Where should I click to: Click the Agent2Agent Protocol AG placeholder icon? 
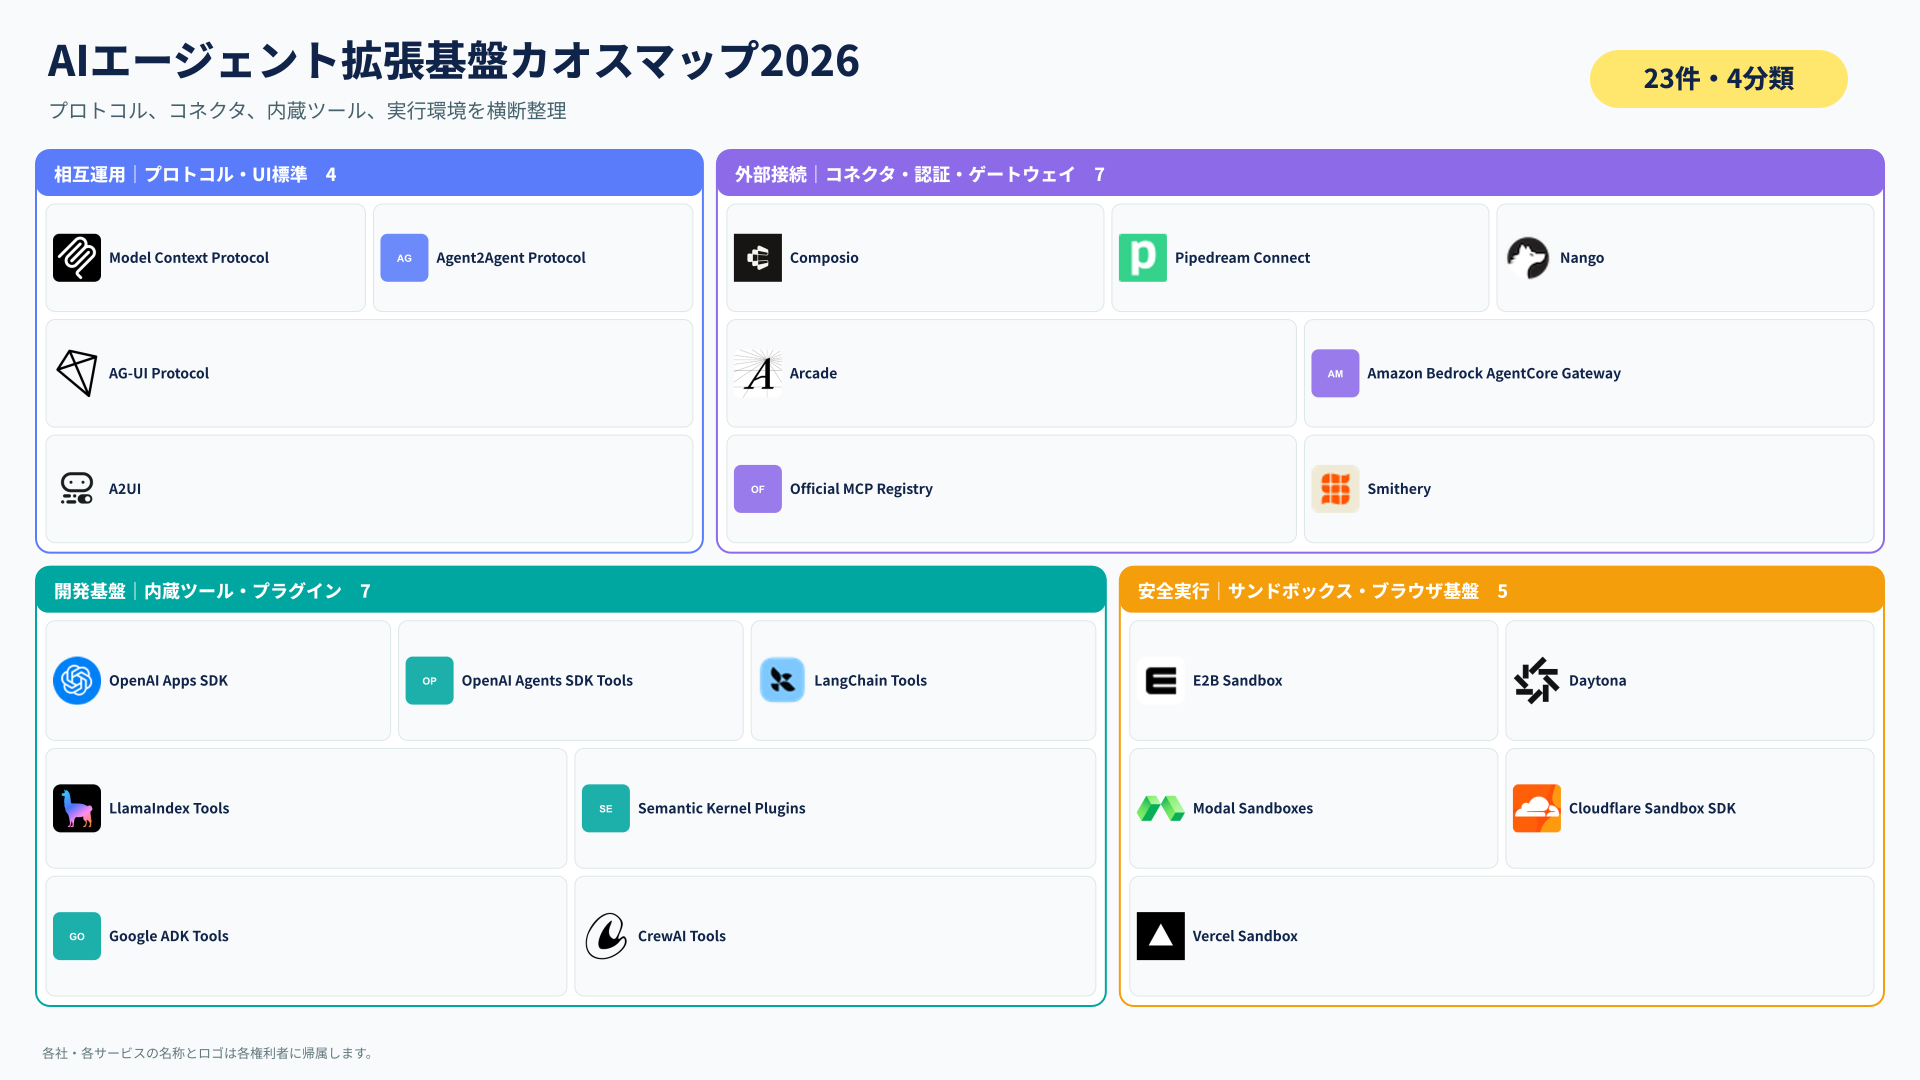click(404, 258)
